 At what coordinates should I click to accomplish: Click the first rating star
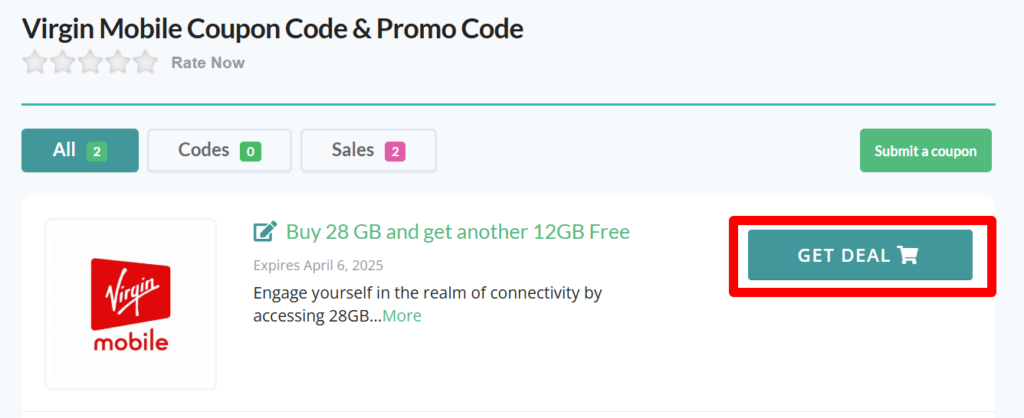click(35, 62)
